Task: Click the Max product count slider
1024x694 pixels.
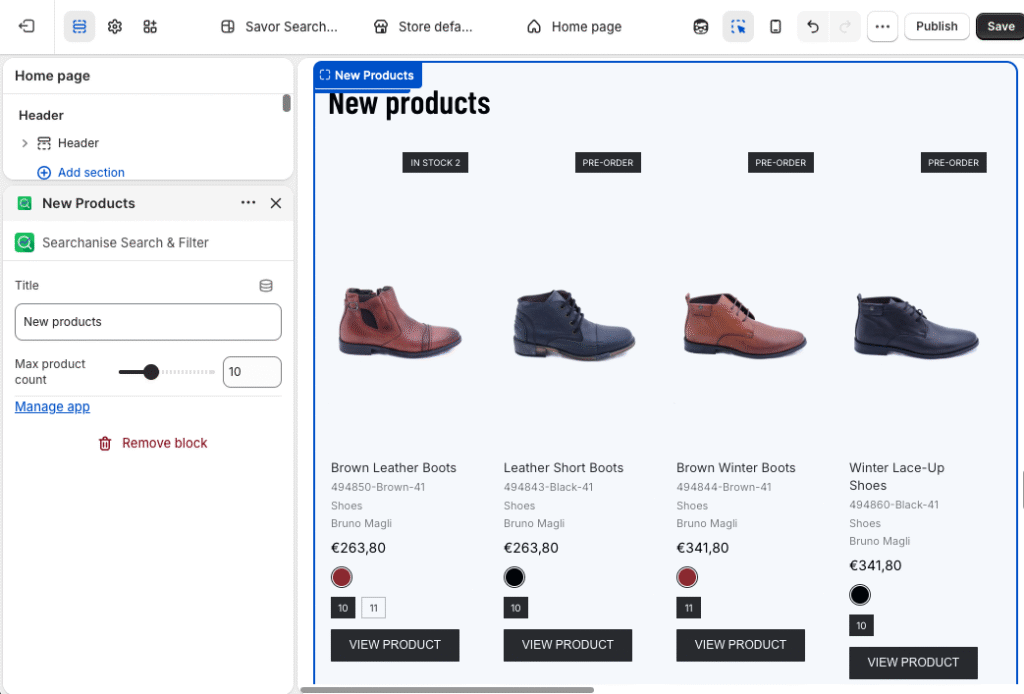Action: coord(167,371)
